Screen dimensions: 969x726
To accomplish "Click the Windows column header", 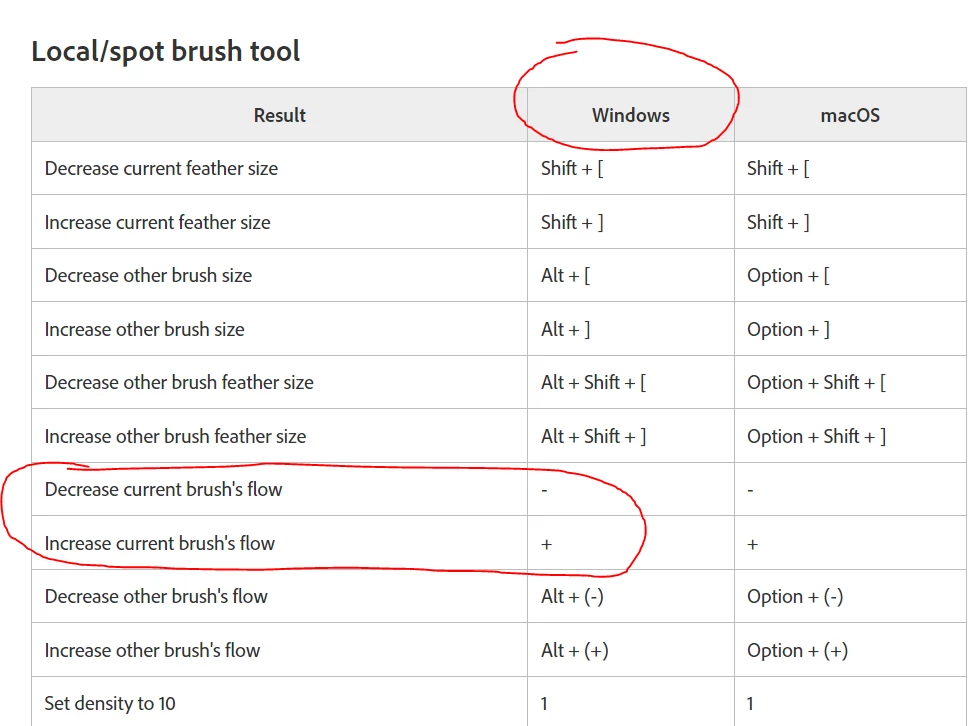I will tap(630, 115).
